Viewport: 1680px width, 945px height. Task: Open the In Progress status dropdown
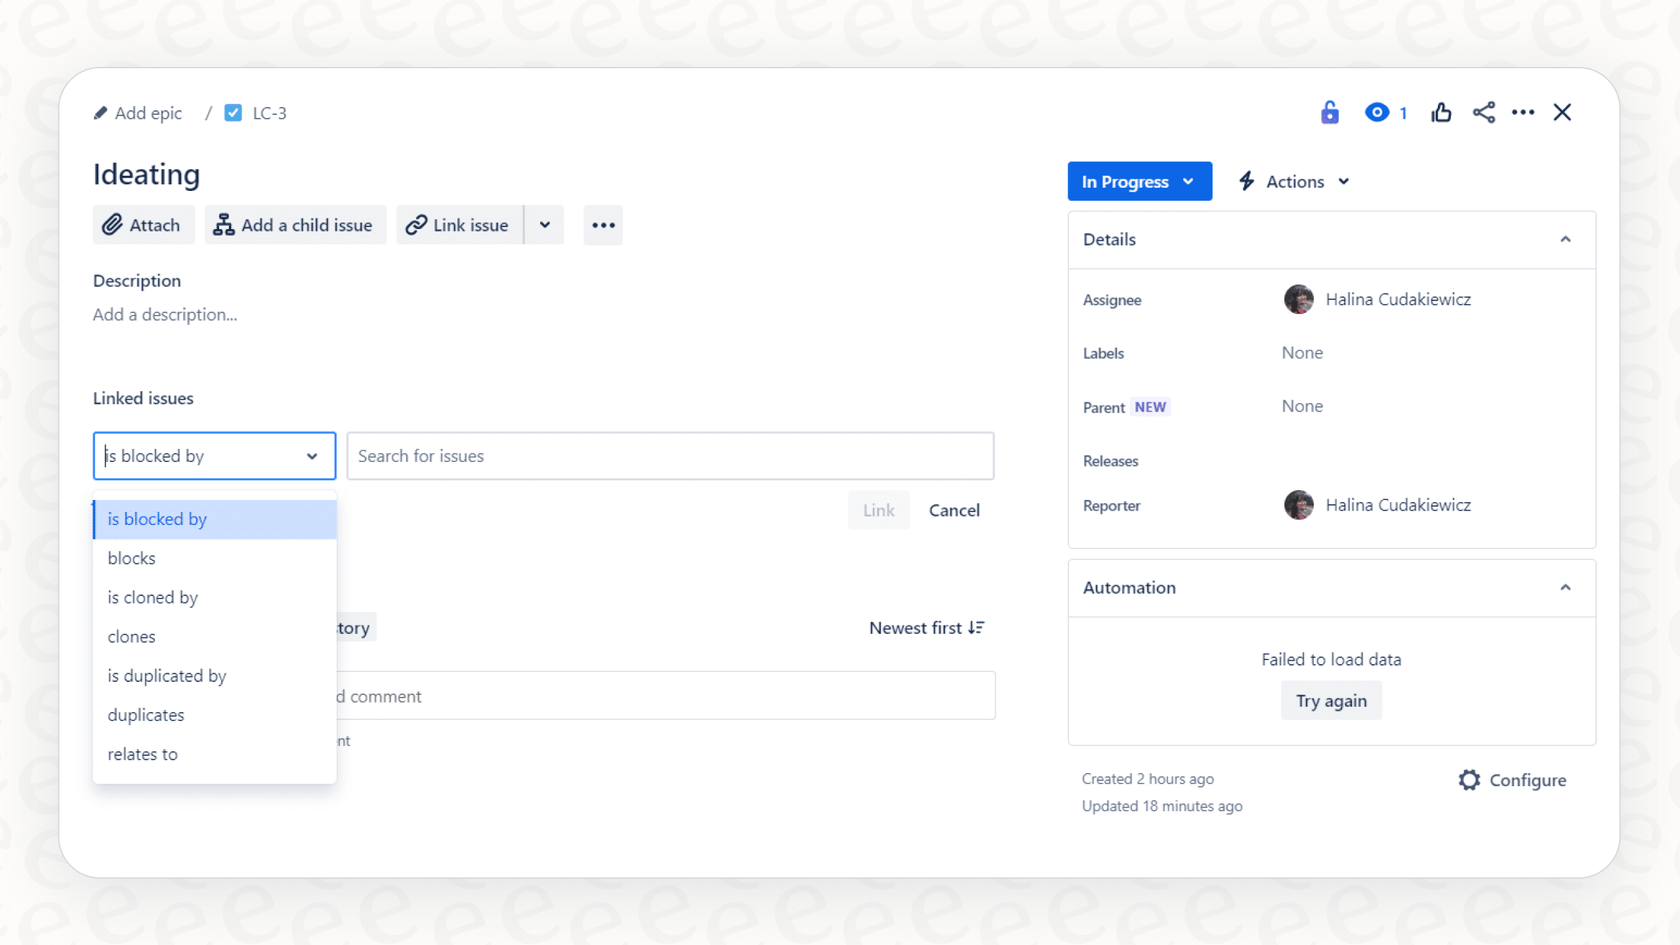point(1139,181)
